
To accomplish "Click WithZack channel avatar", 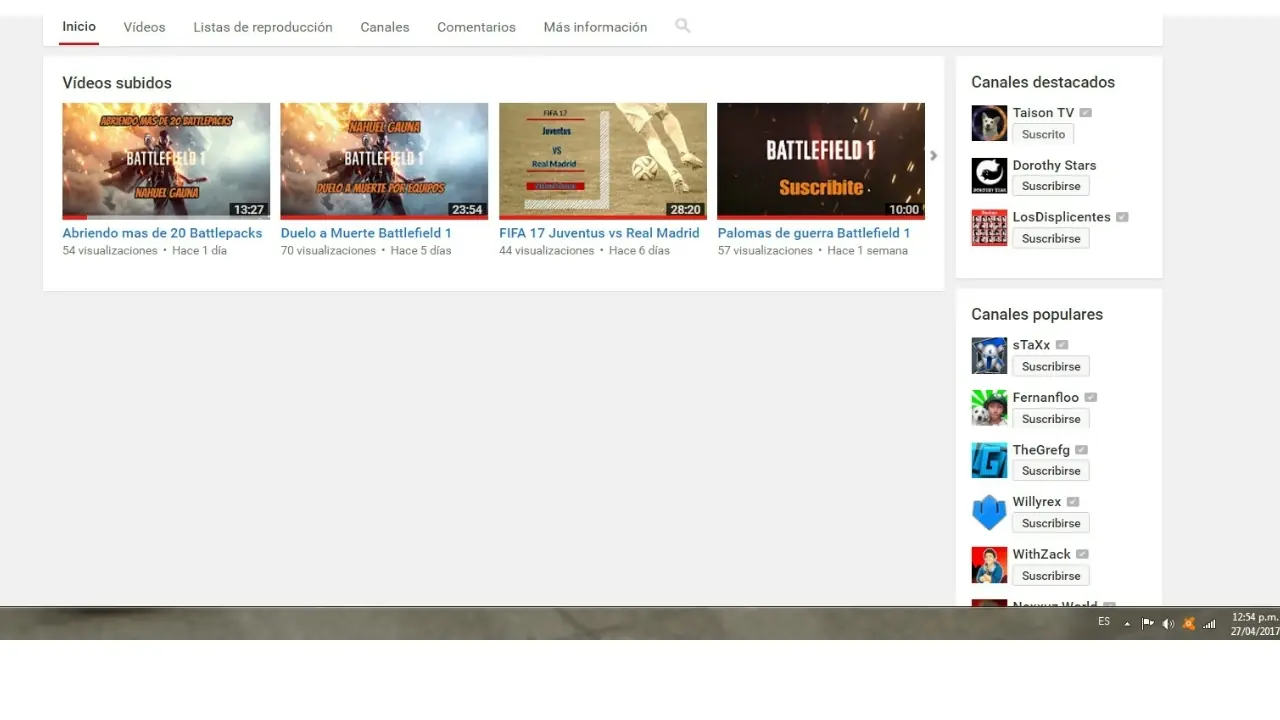I will [989, 565].
